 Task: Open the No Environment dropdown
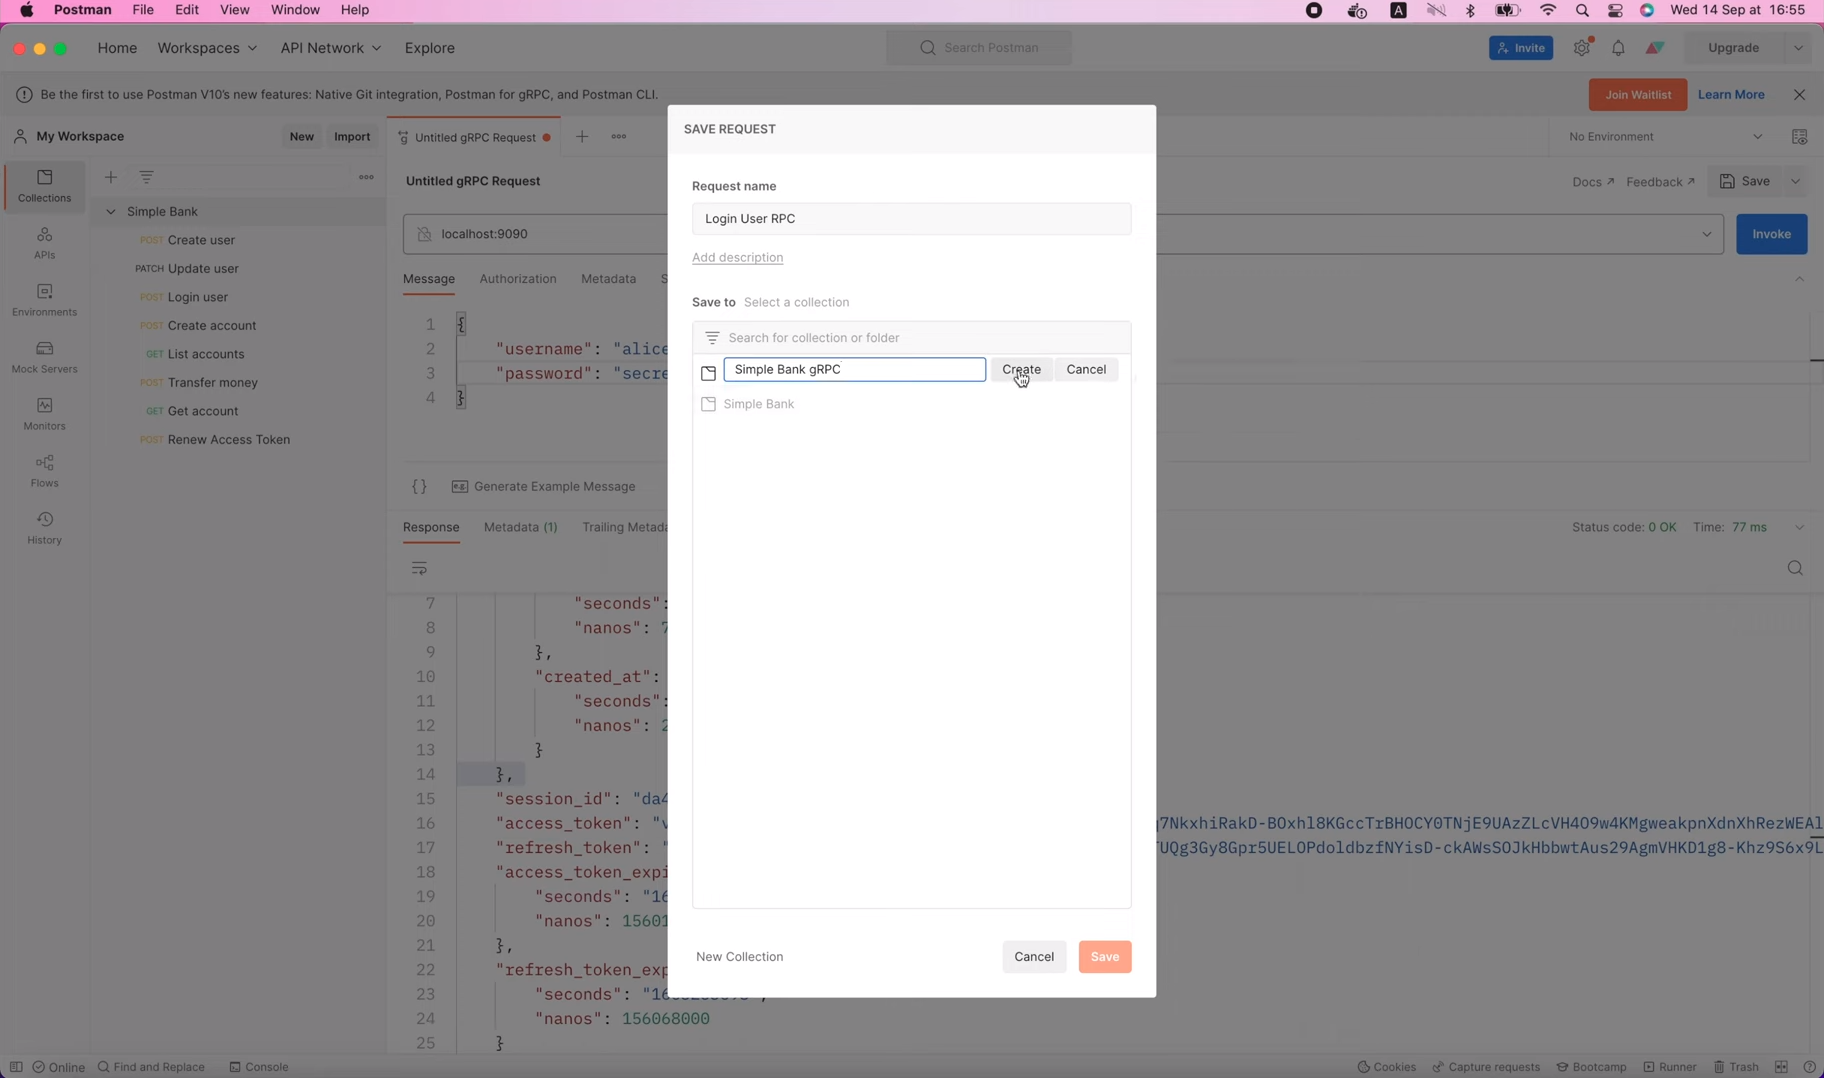pos(1665,137)
